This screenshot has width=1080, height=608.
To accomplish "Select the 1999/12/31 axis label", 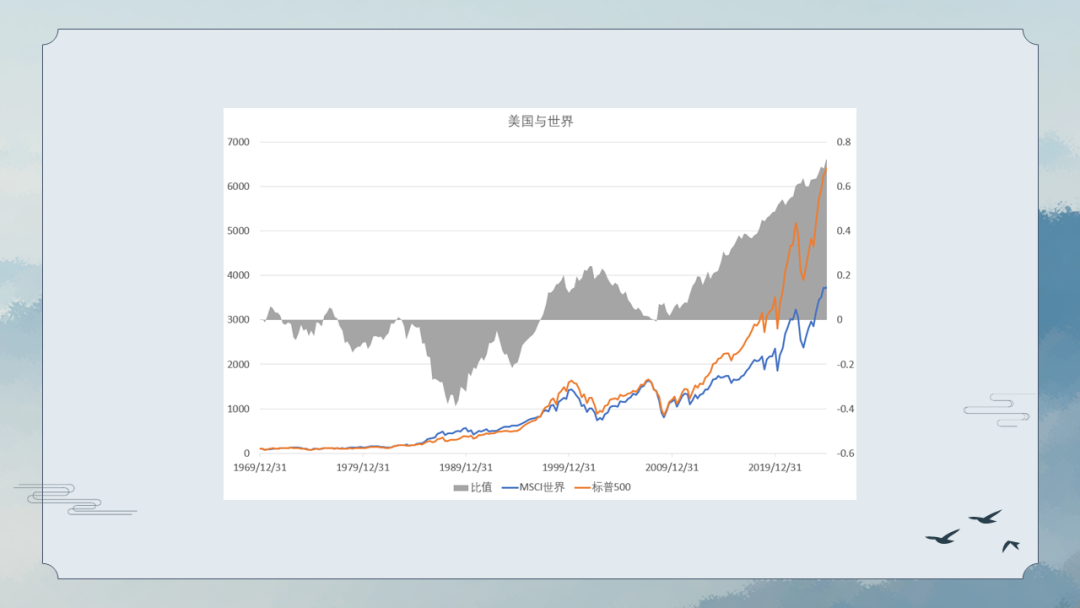I will click(569, 468).
